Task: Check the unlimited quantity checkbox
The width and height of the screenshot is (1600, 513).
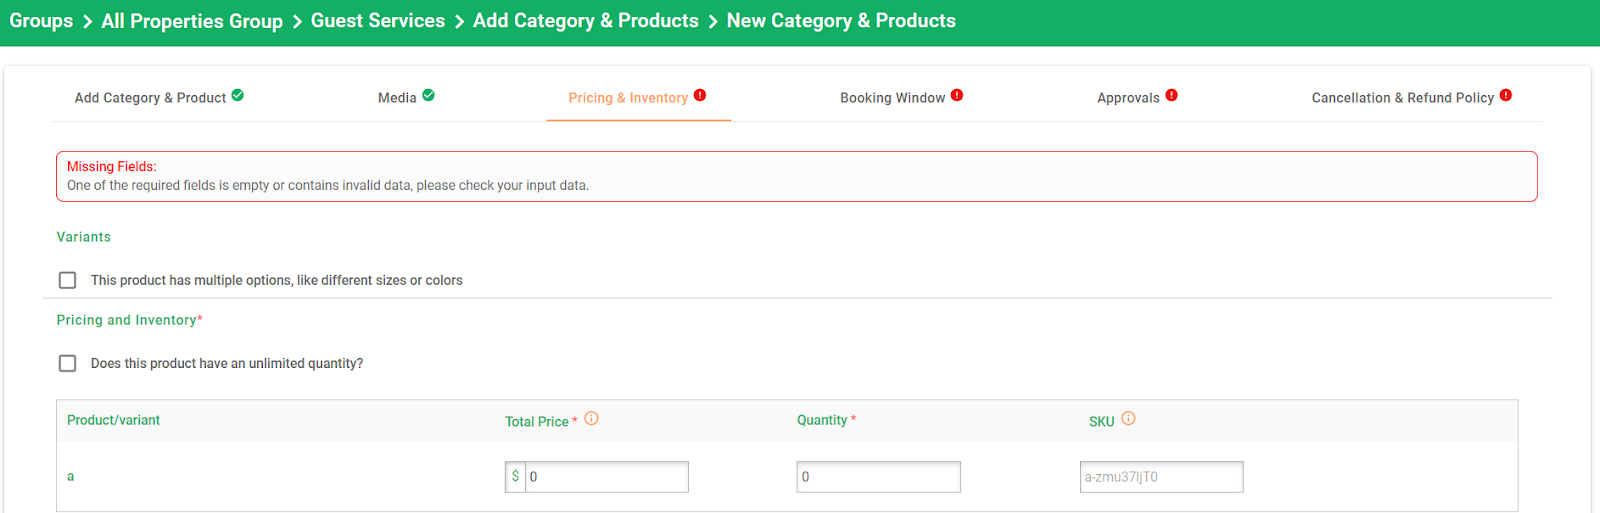Action: pos(67,363)
